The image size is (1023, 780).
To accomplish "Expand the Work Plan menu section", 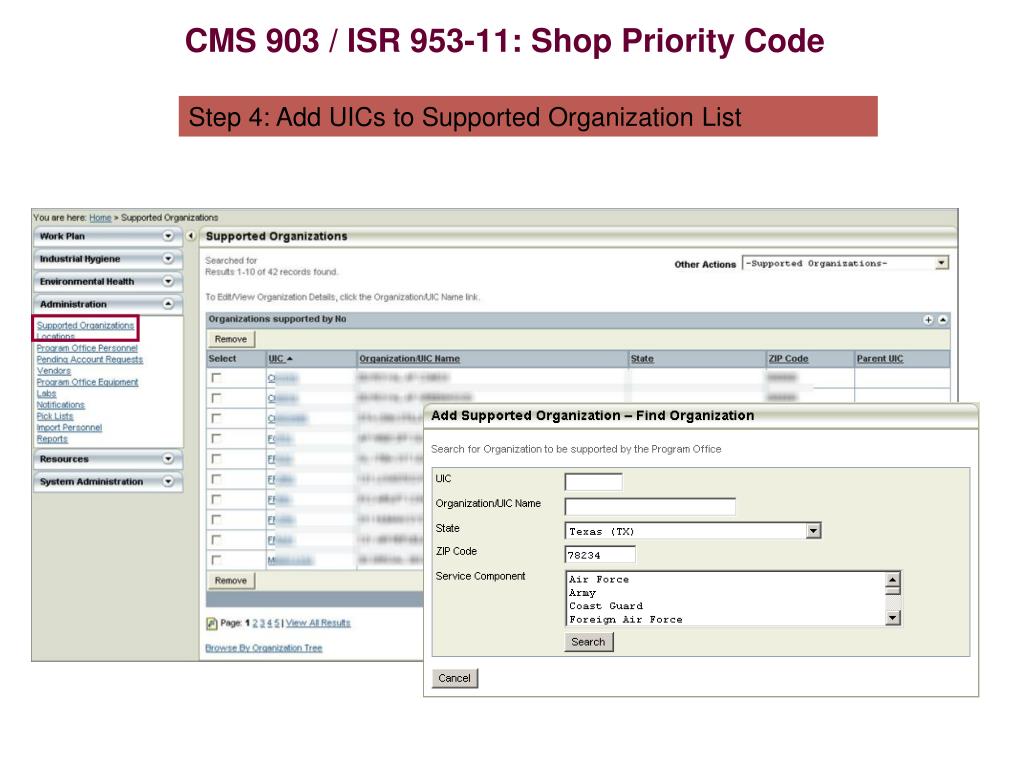I will pyautogui.click(x=168, y=236).
